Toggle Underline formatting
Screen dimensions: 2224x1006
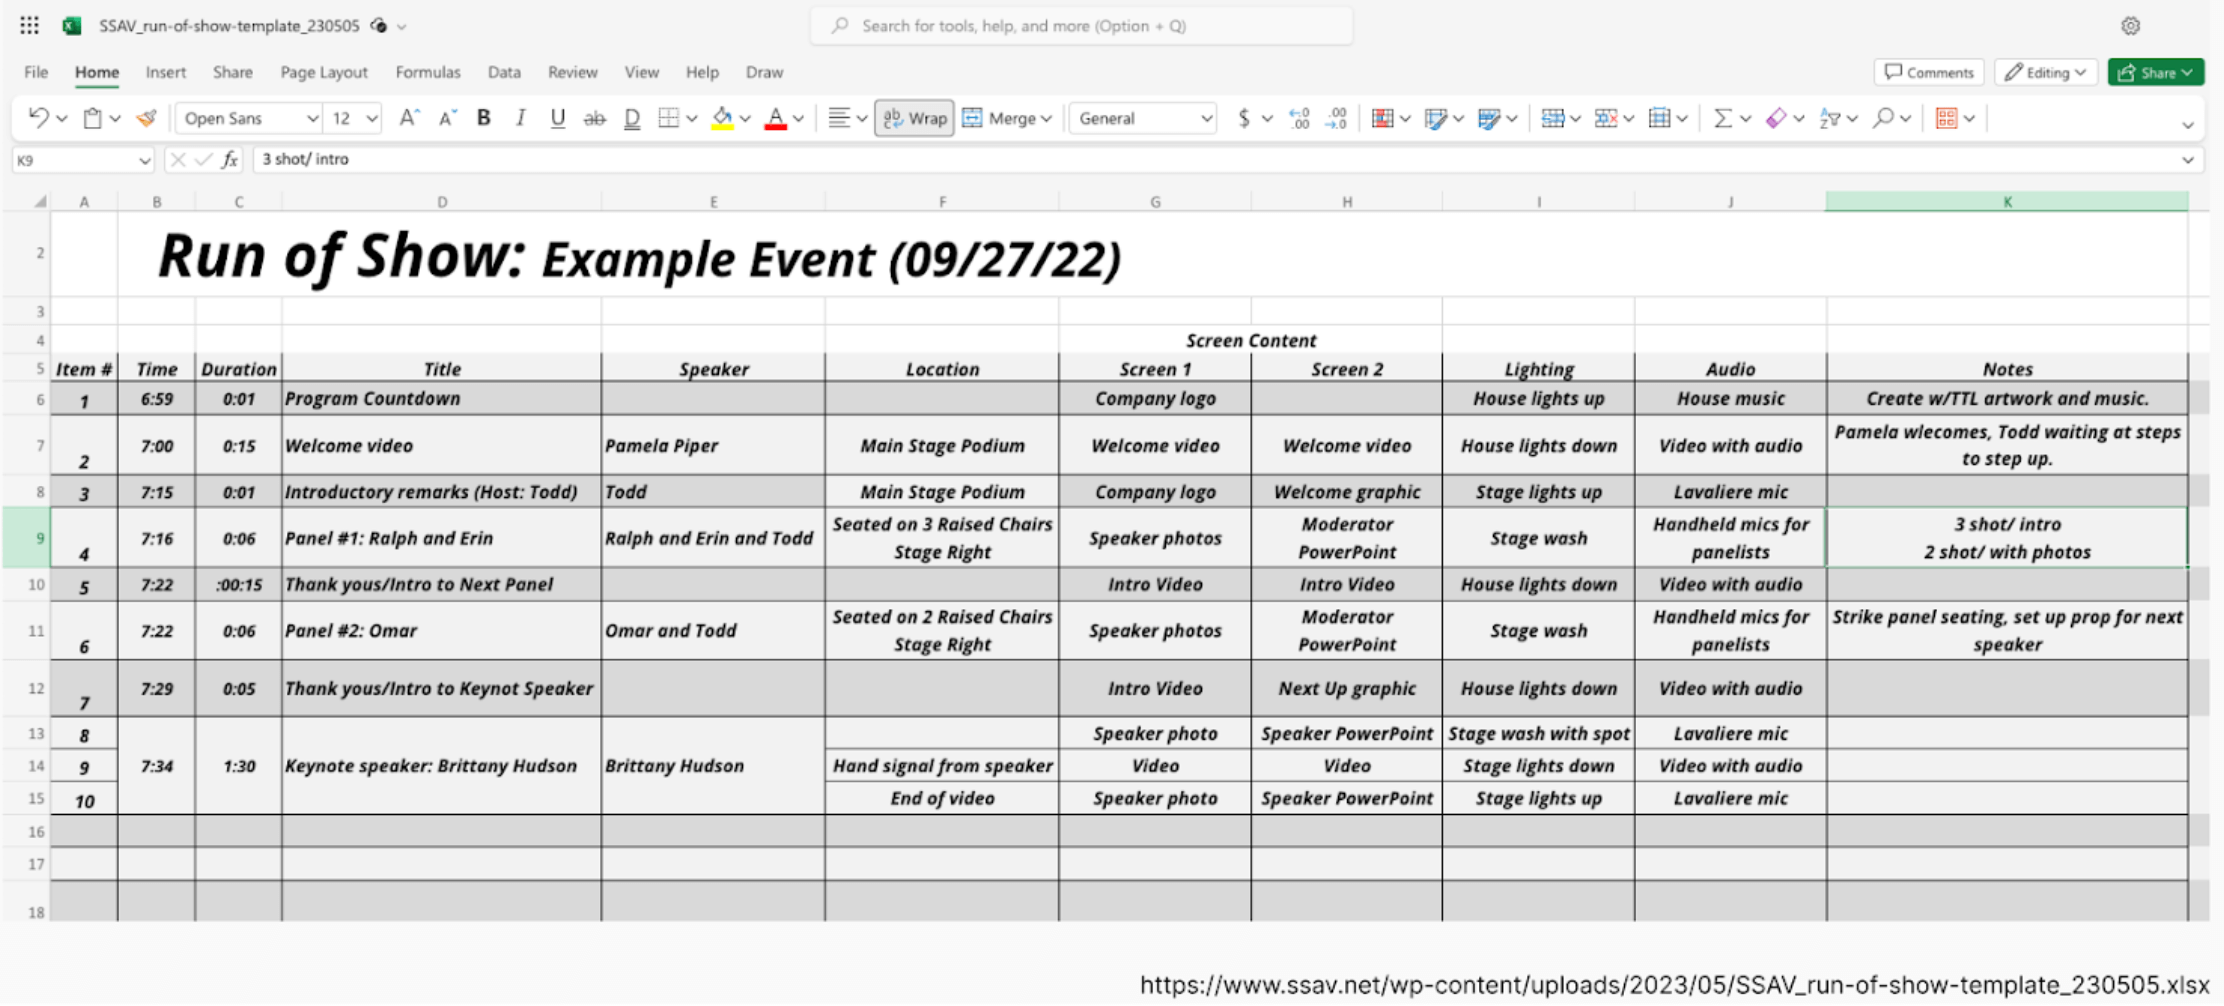point(556,118)
